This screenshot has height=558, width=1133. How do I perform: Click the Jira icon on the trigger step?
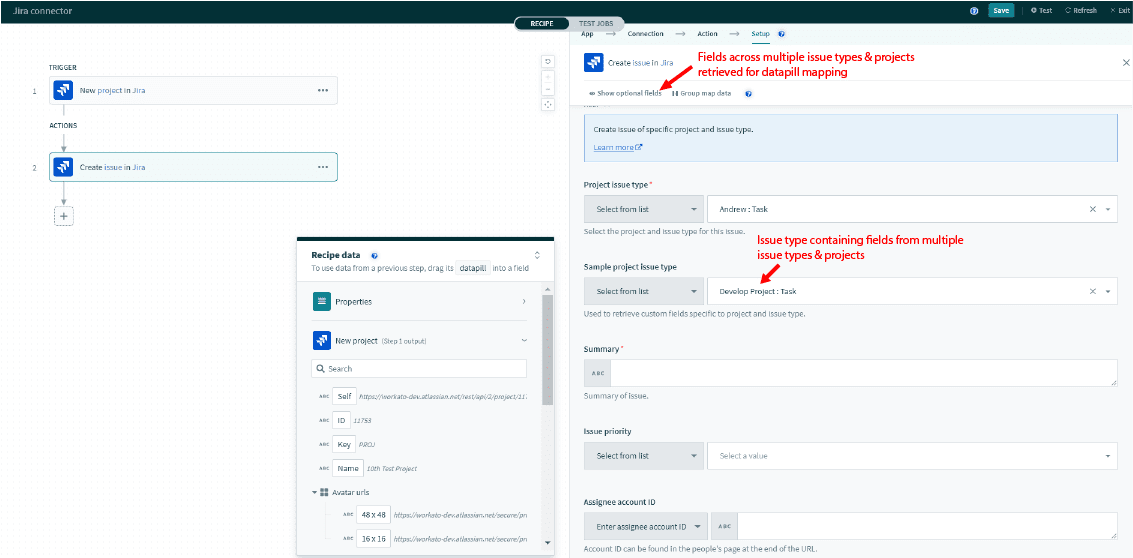tap(64, 90)
